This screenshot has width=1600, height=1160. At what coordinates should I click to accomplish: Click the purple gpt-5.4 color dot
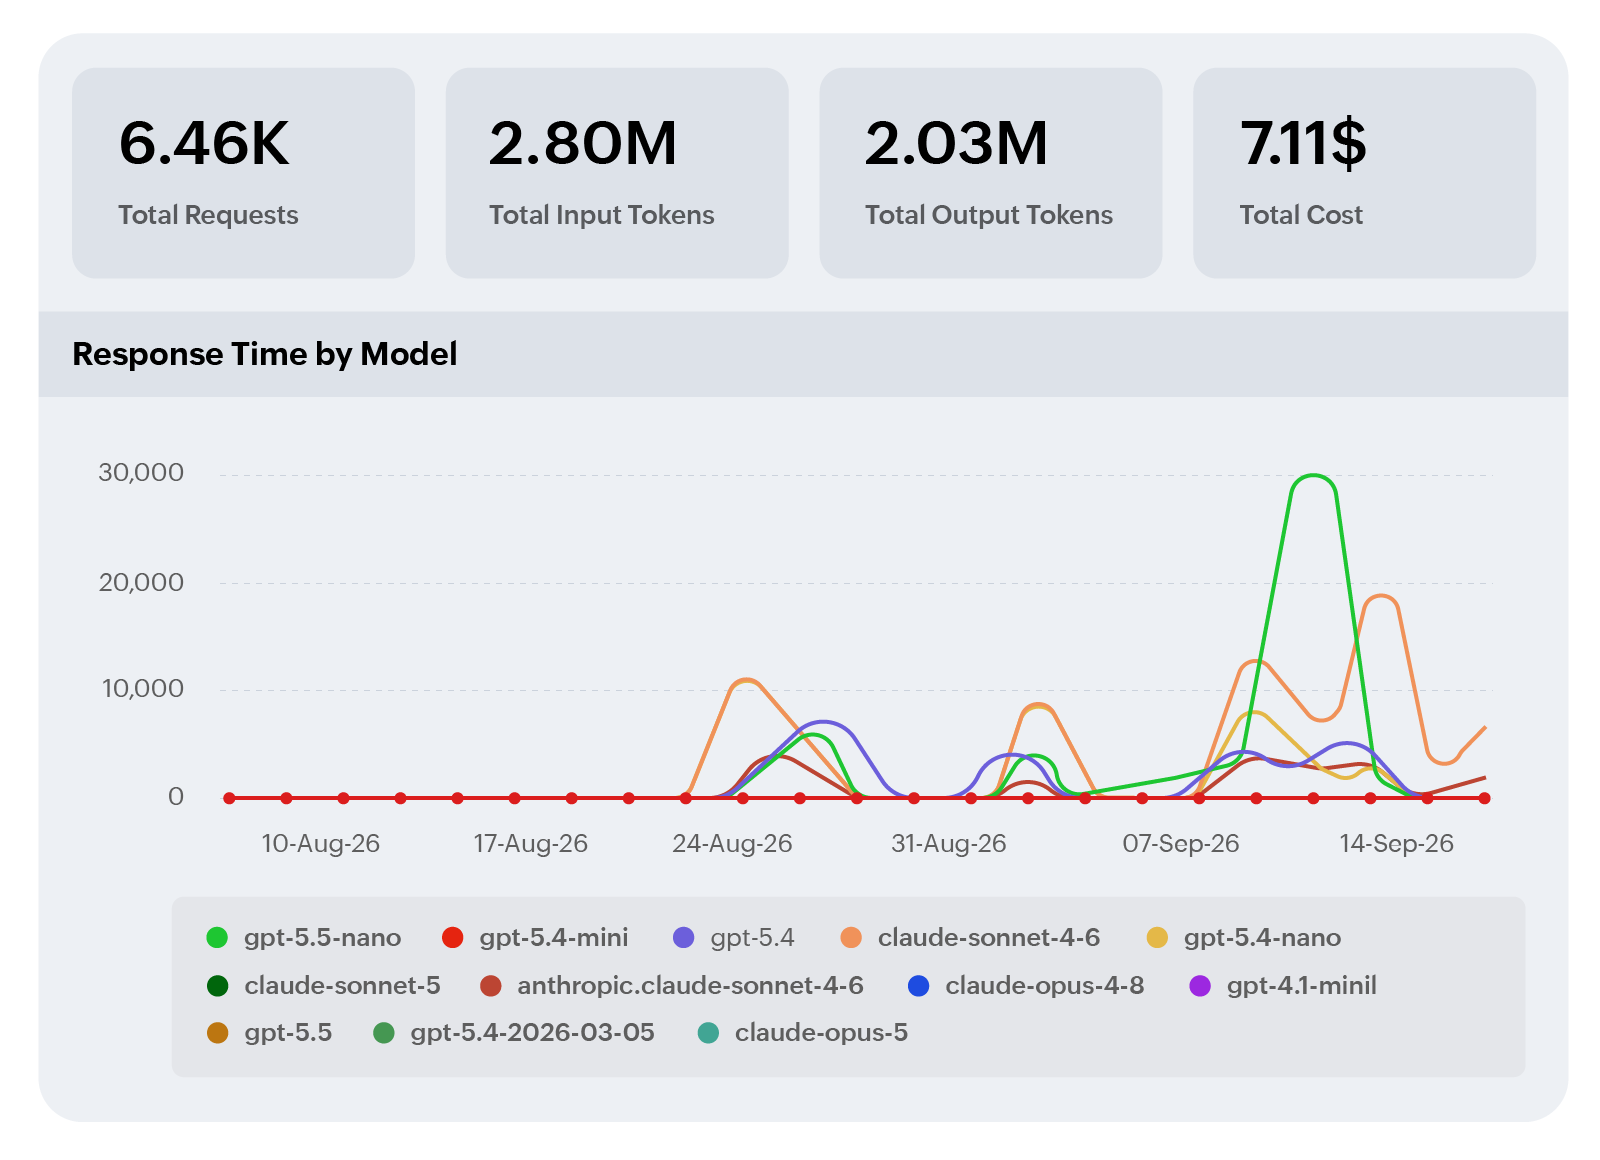(x=684, y=938)
